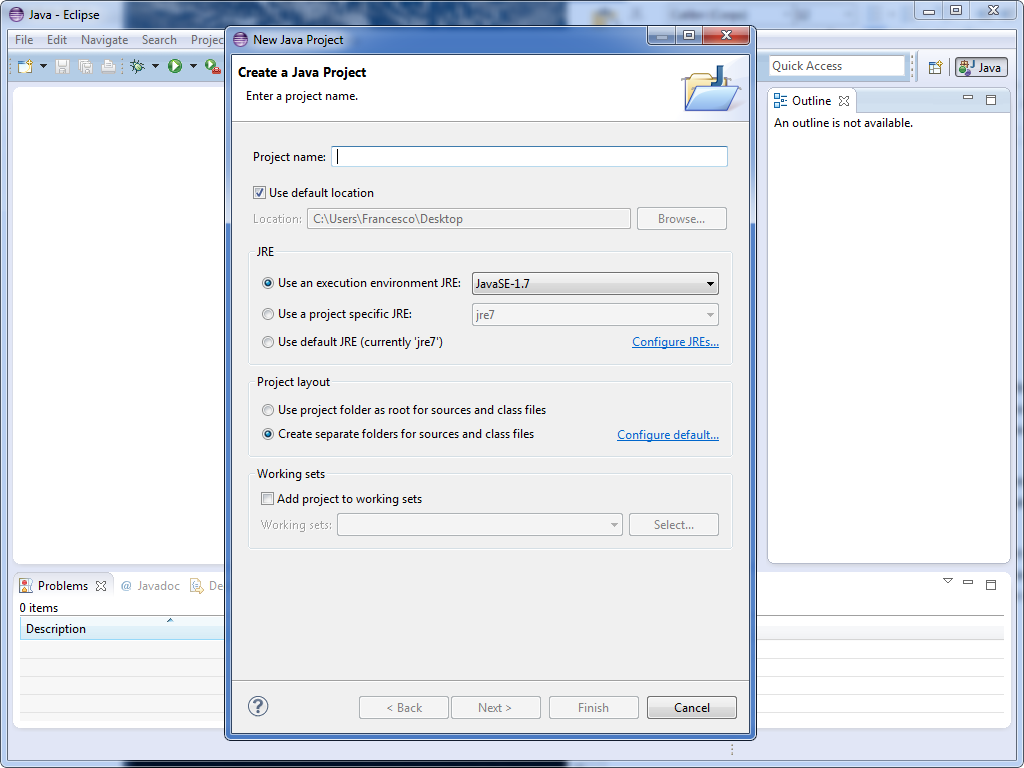Image resolution: width=1024 pixels, height=768 pixels.
Task: Maximize the Outline view panel
Action: [991, 100]
